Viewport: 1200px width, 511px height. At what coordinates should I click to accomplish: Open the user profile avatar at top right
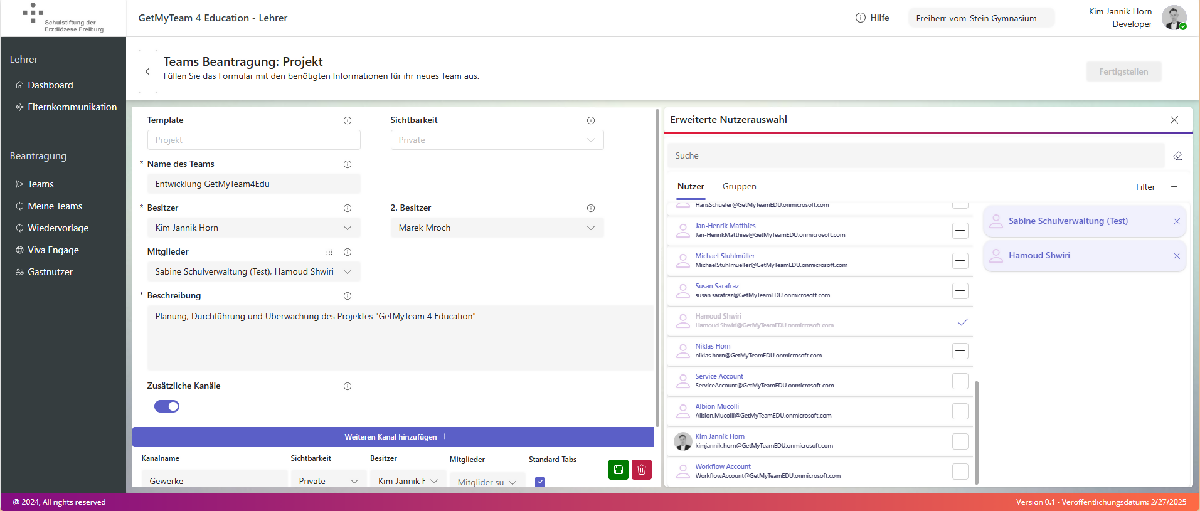[x=1174, y=18]
